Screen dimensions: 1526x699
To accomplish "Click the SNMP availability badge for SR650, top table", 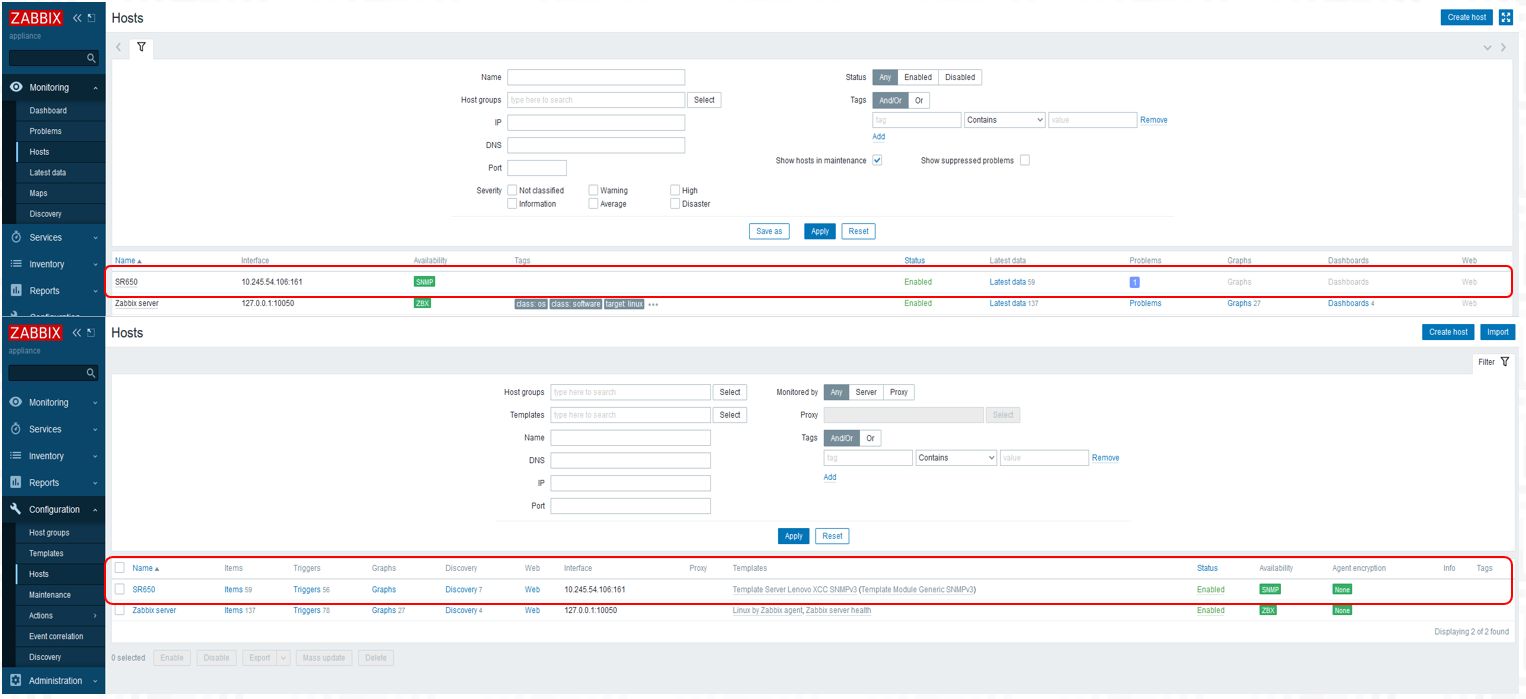I will pyautogui.click(x=424, y=282).
